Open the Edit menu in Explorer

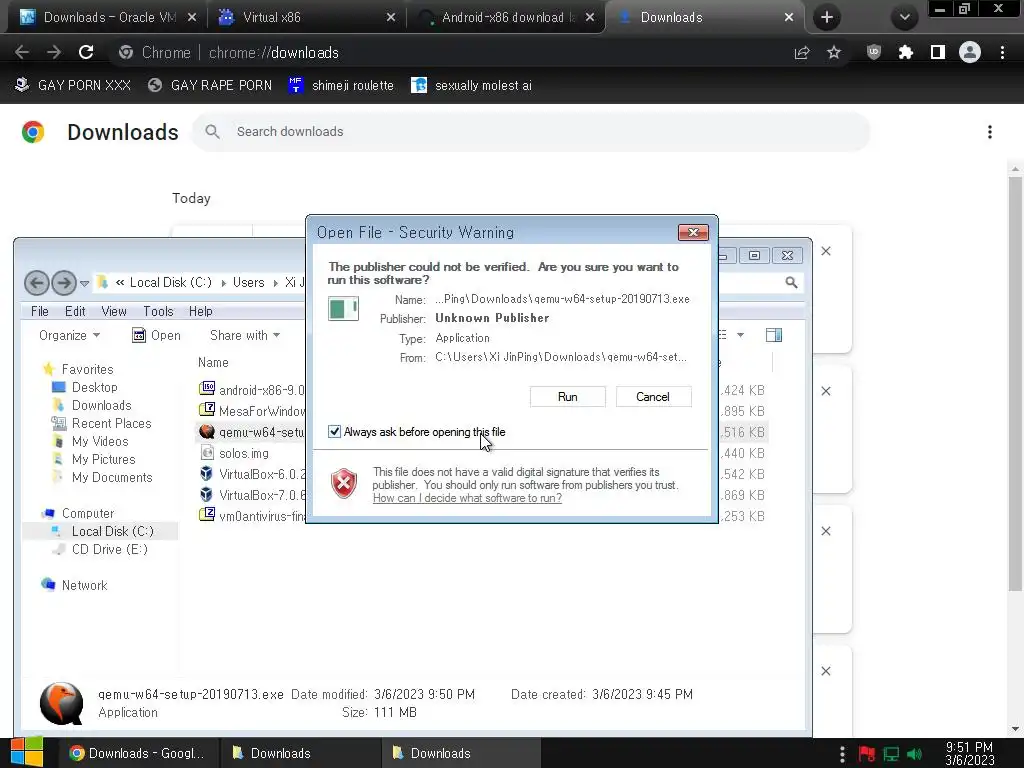coord(75,312)
